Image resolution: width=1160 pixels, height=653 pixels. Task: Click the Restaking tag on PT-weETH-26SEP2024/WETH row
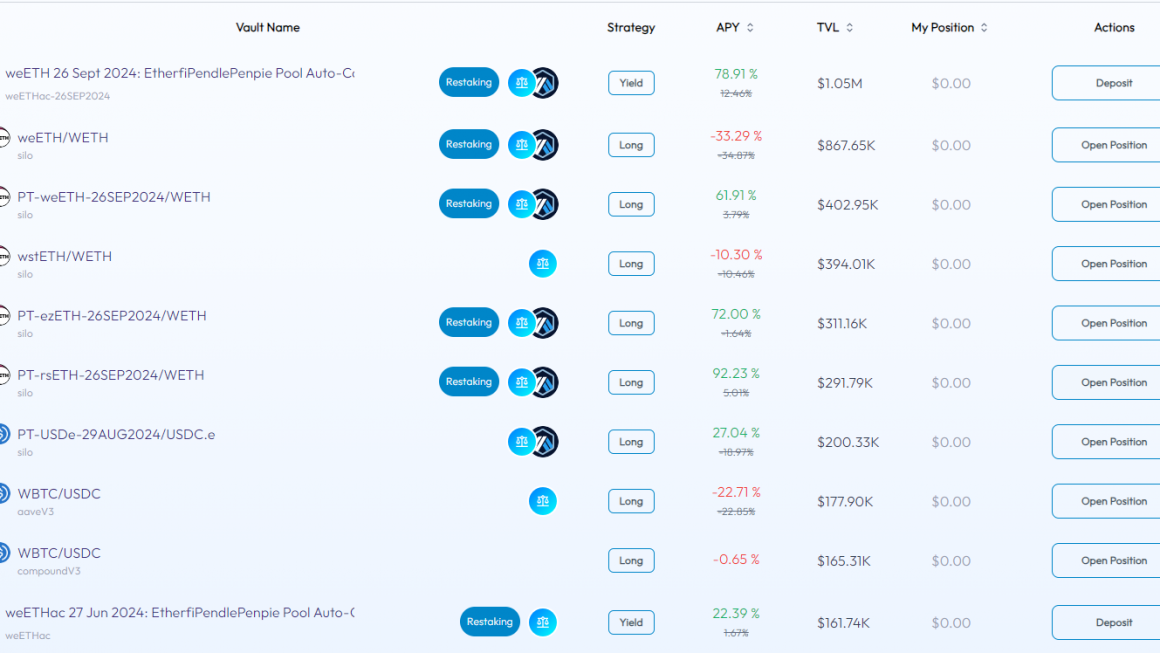pos(469,203)
